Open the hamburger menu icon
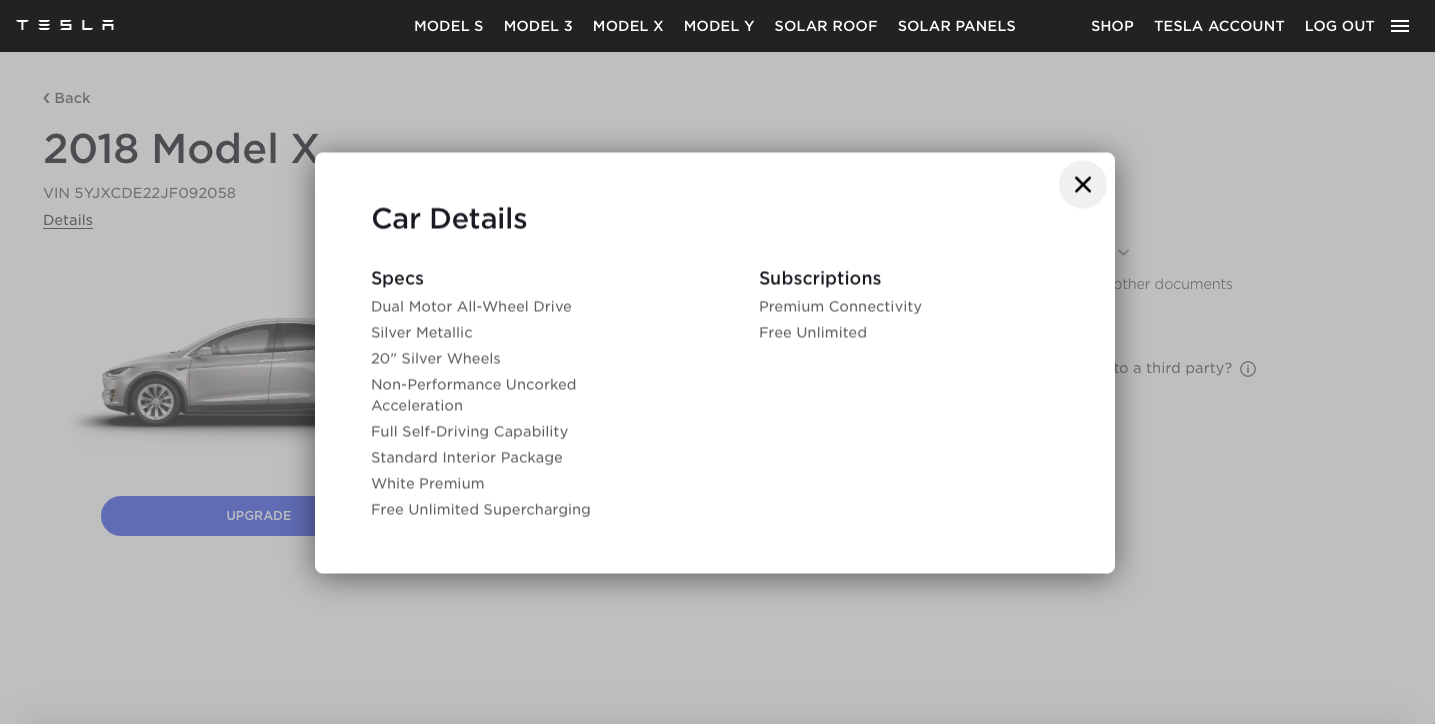The image size is (1435, 724). [x=1400, y=26]
